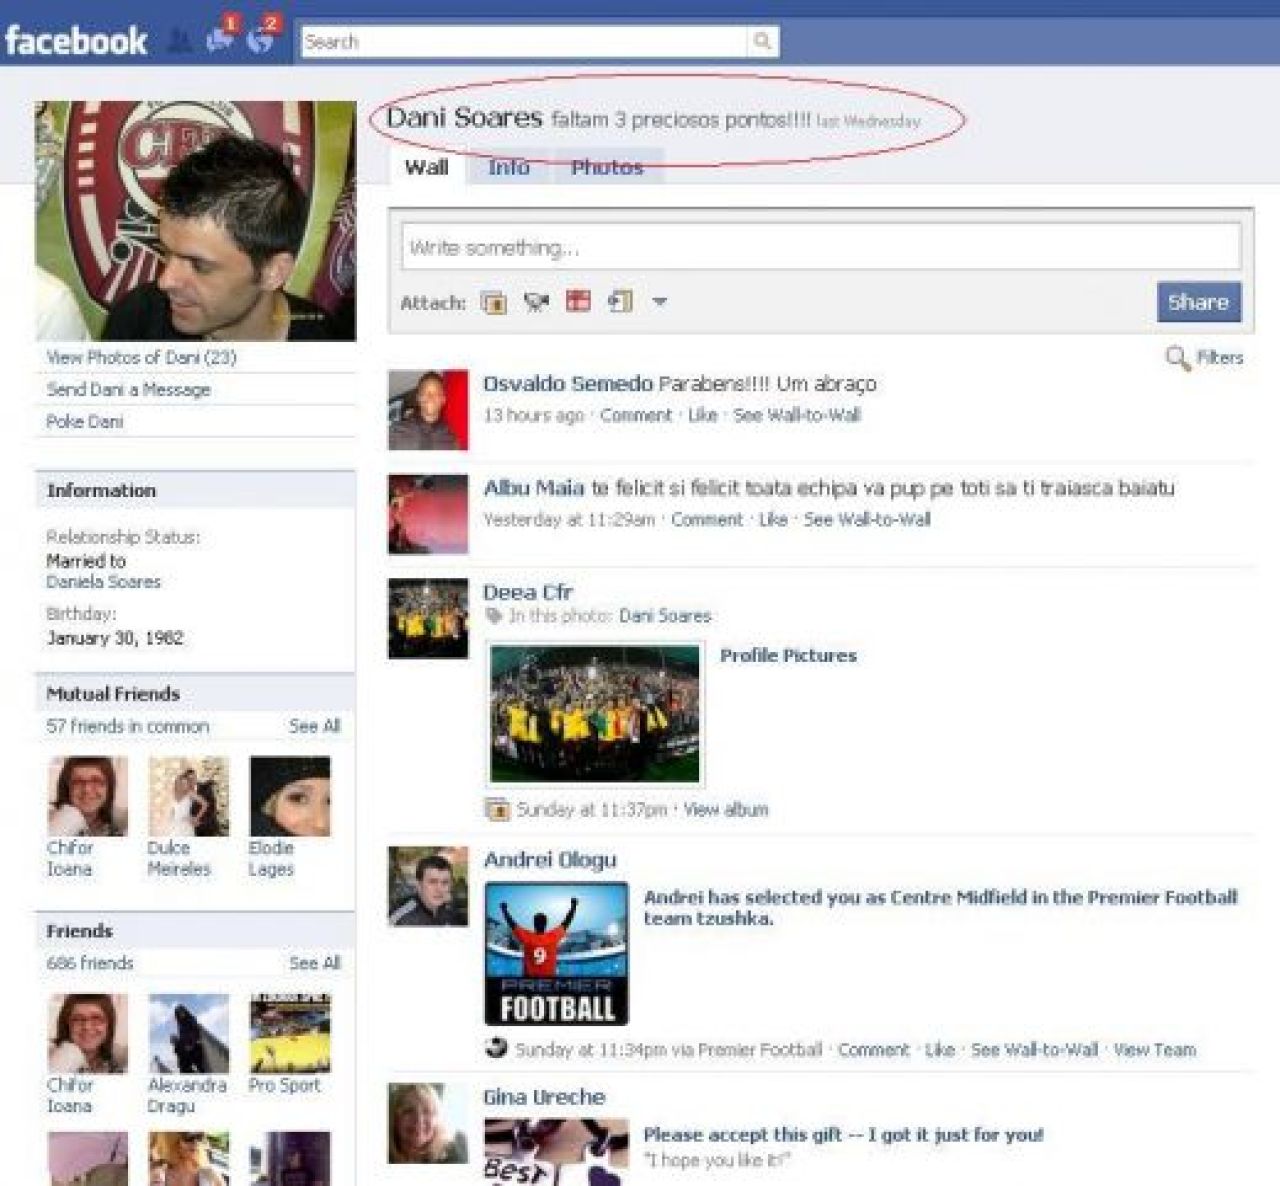Attach a link using the fourth Attach icon
Viewport: 1280px width, 1186px height.
[620, 301]
